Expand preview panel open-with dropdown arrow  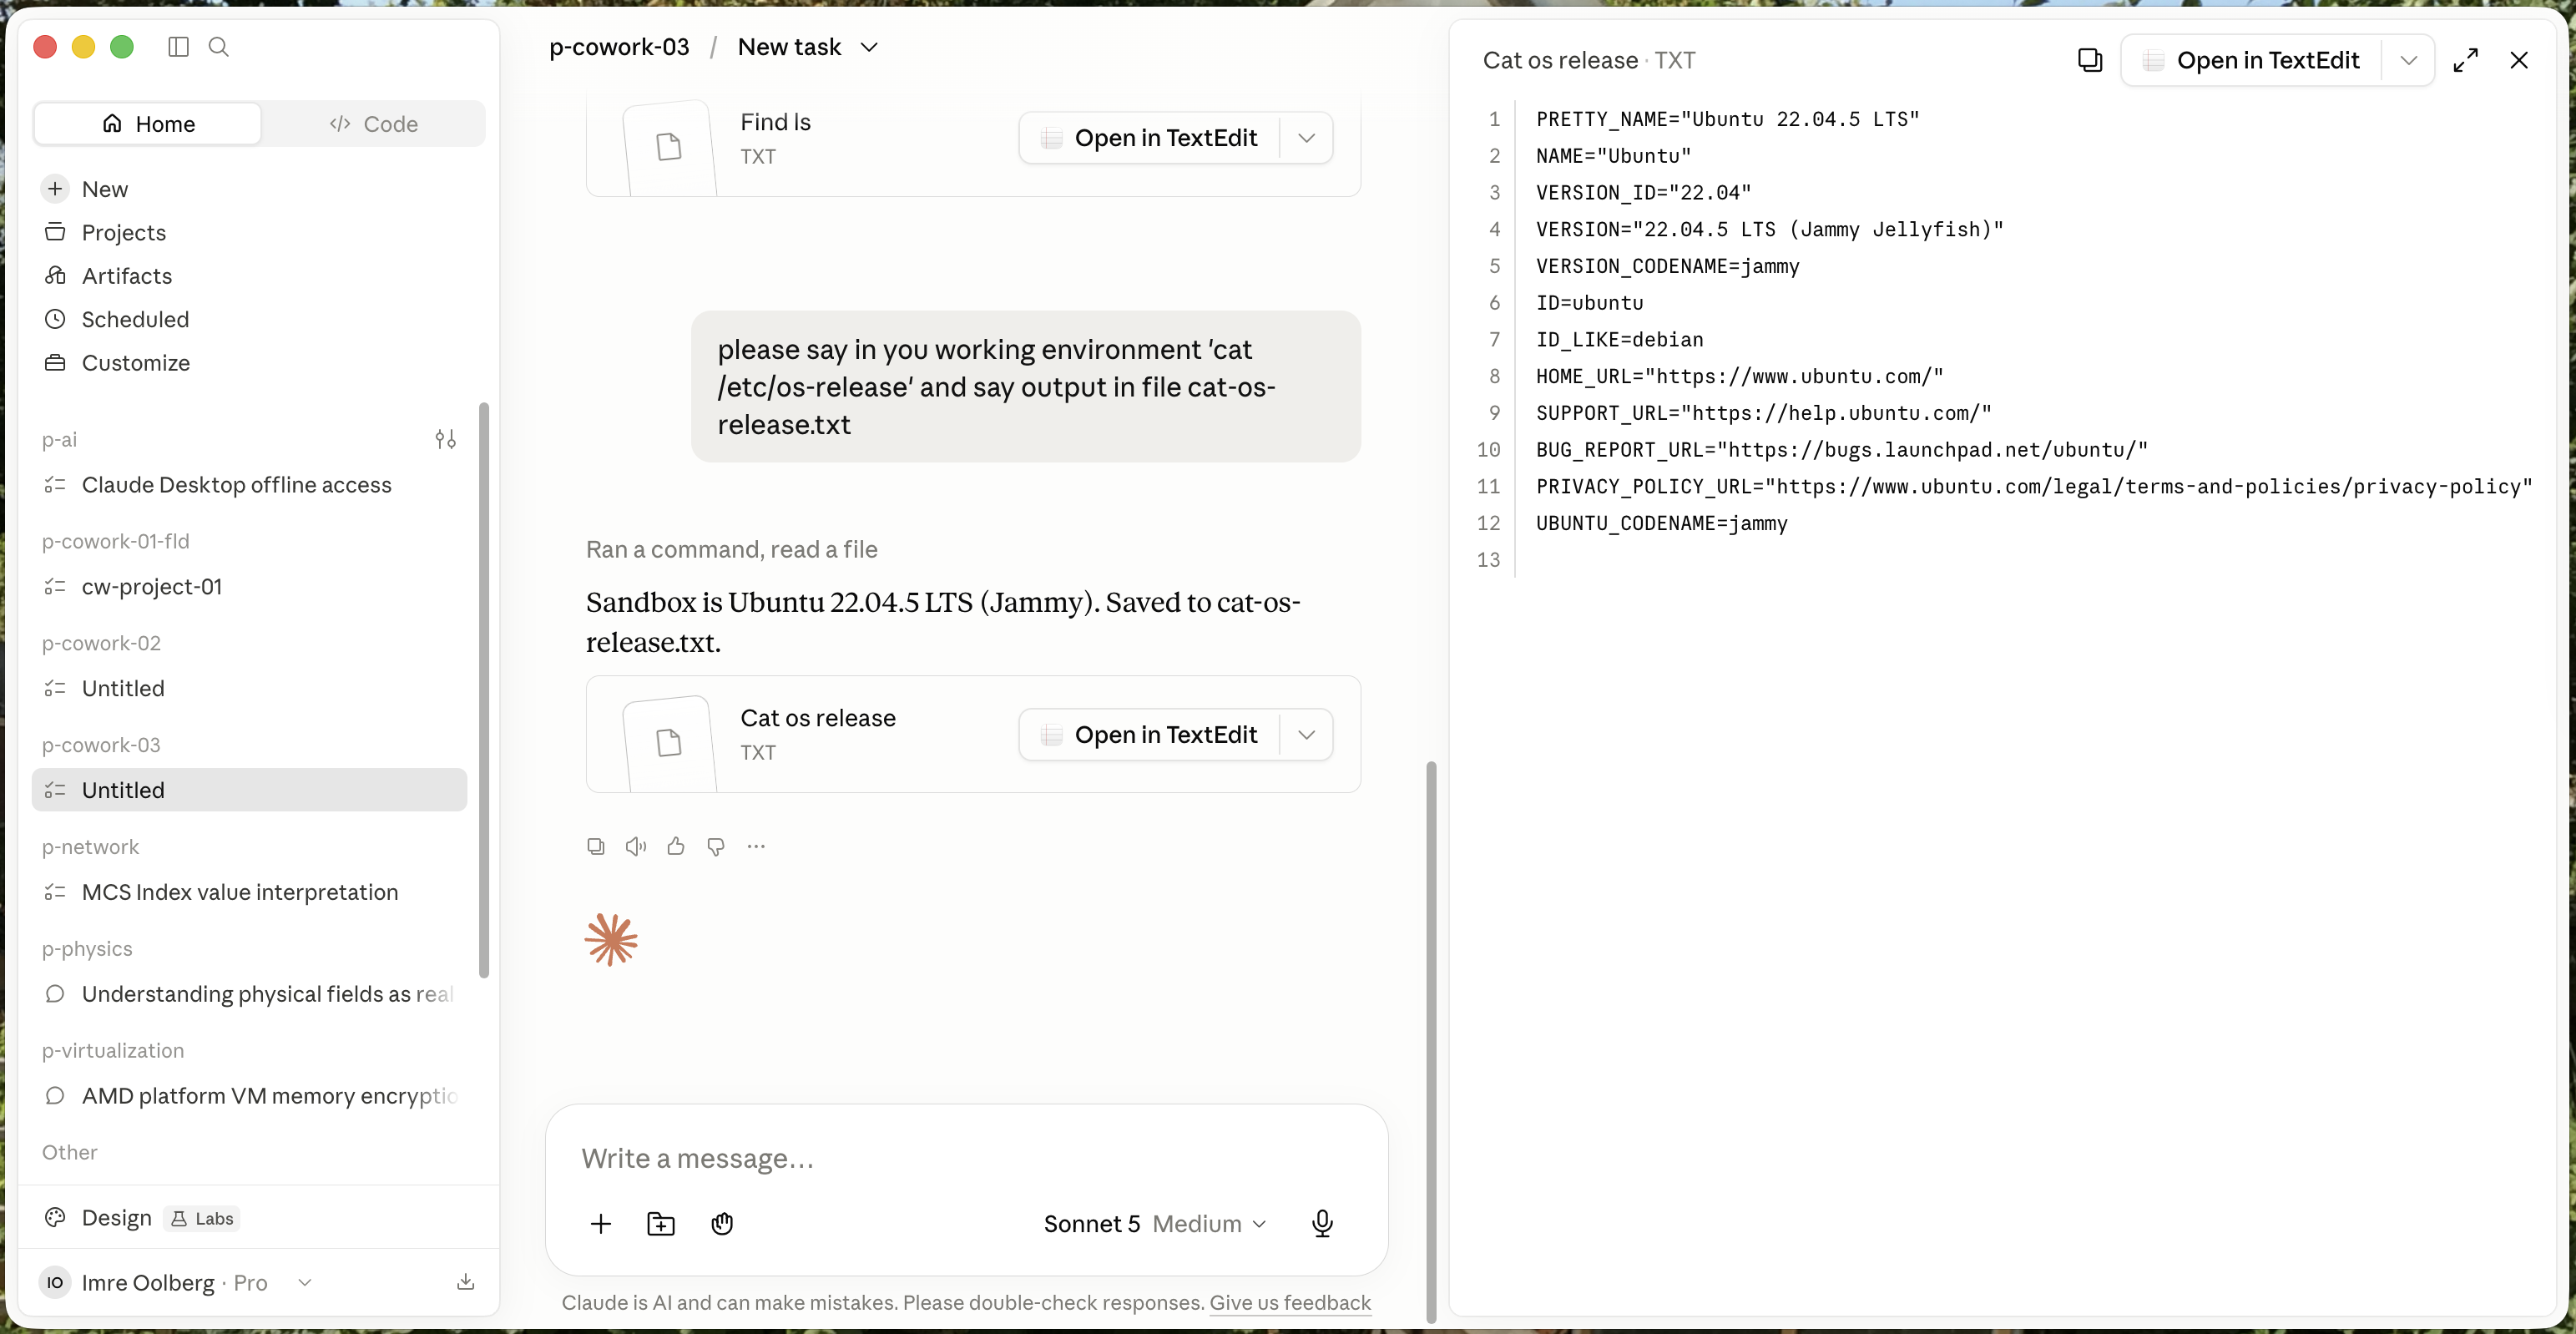pyautogui.click(x=2409, y=60)
